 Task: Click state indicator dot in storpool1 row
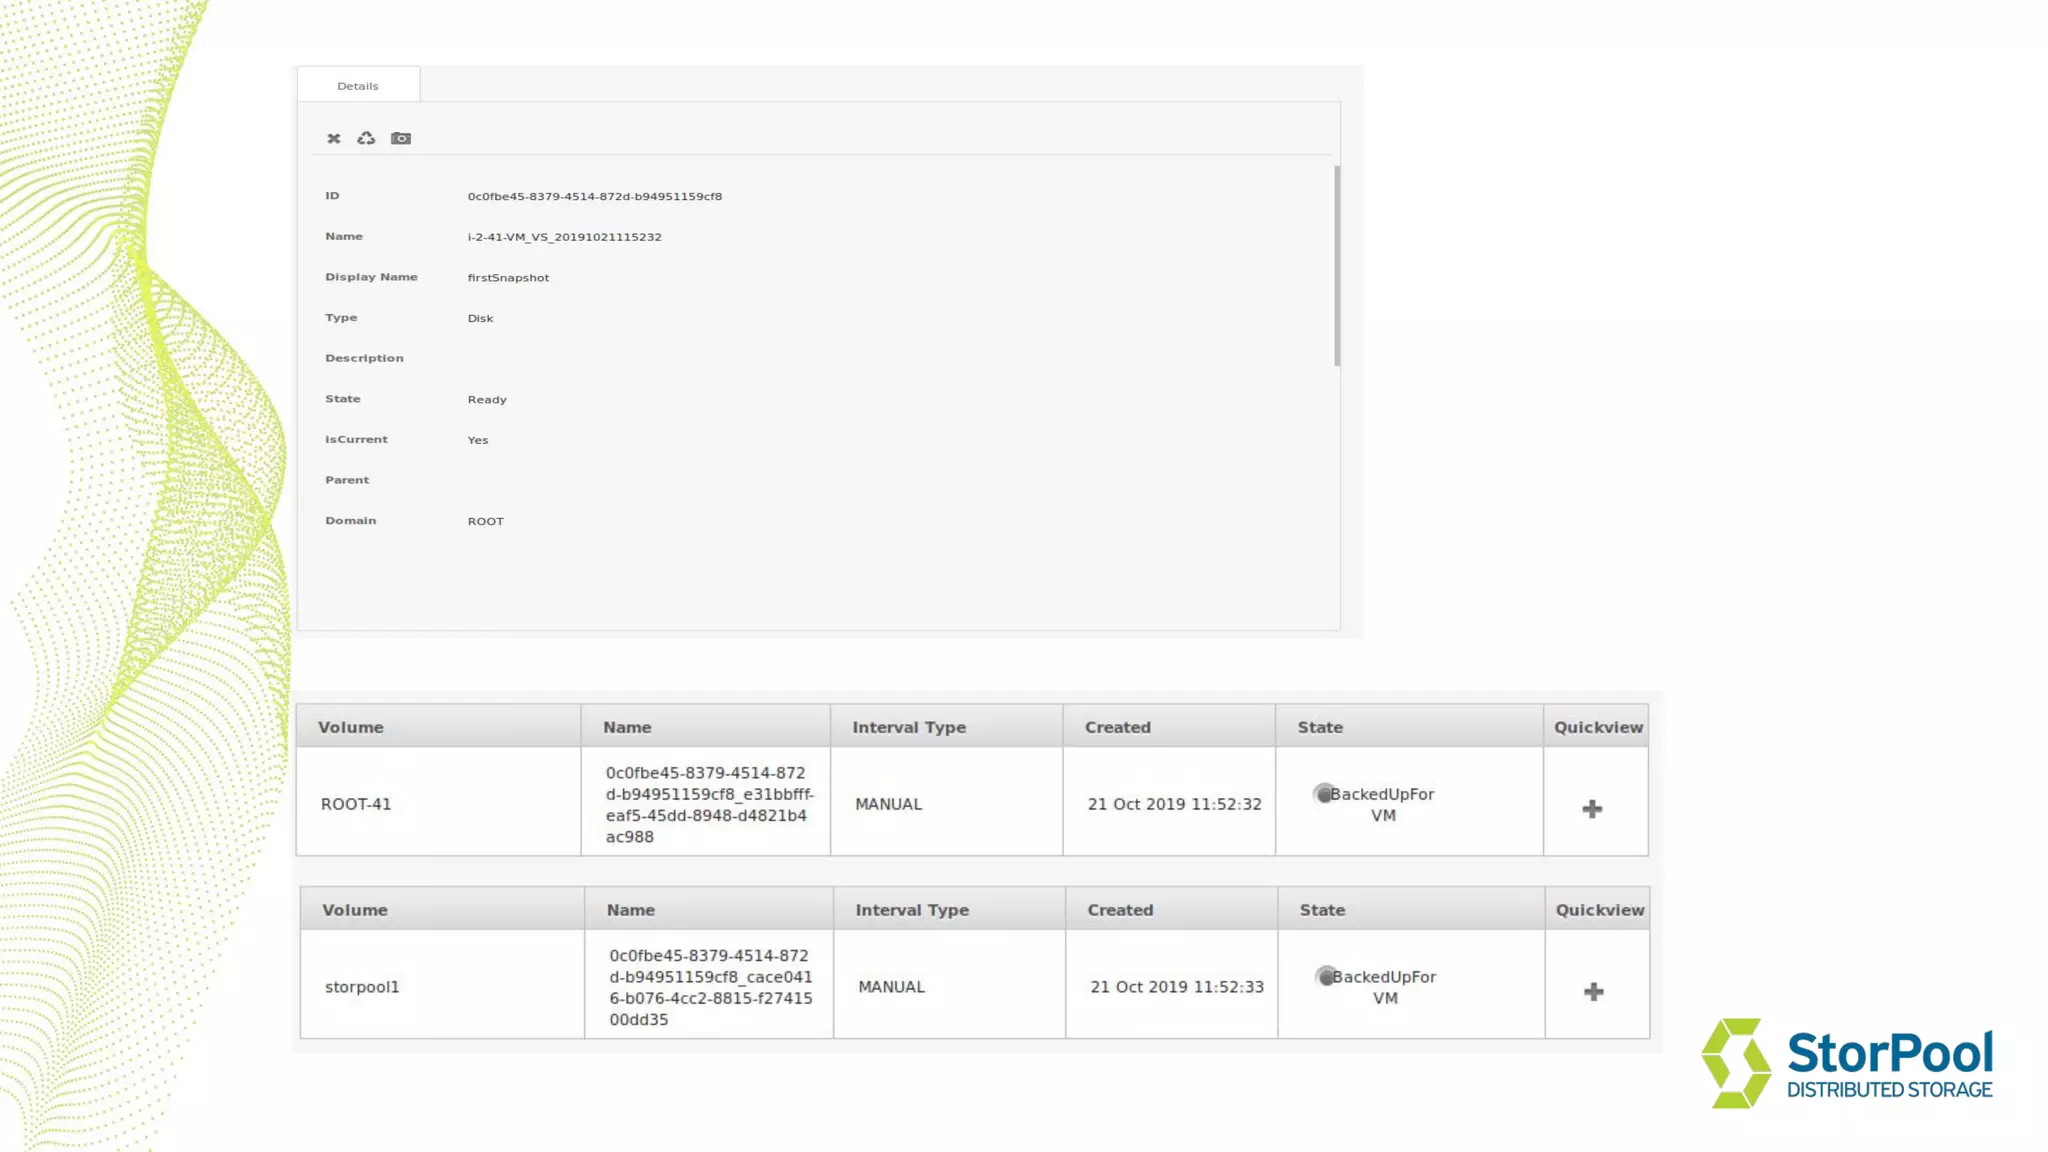pos(1325,976)
